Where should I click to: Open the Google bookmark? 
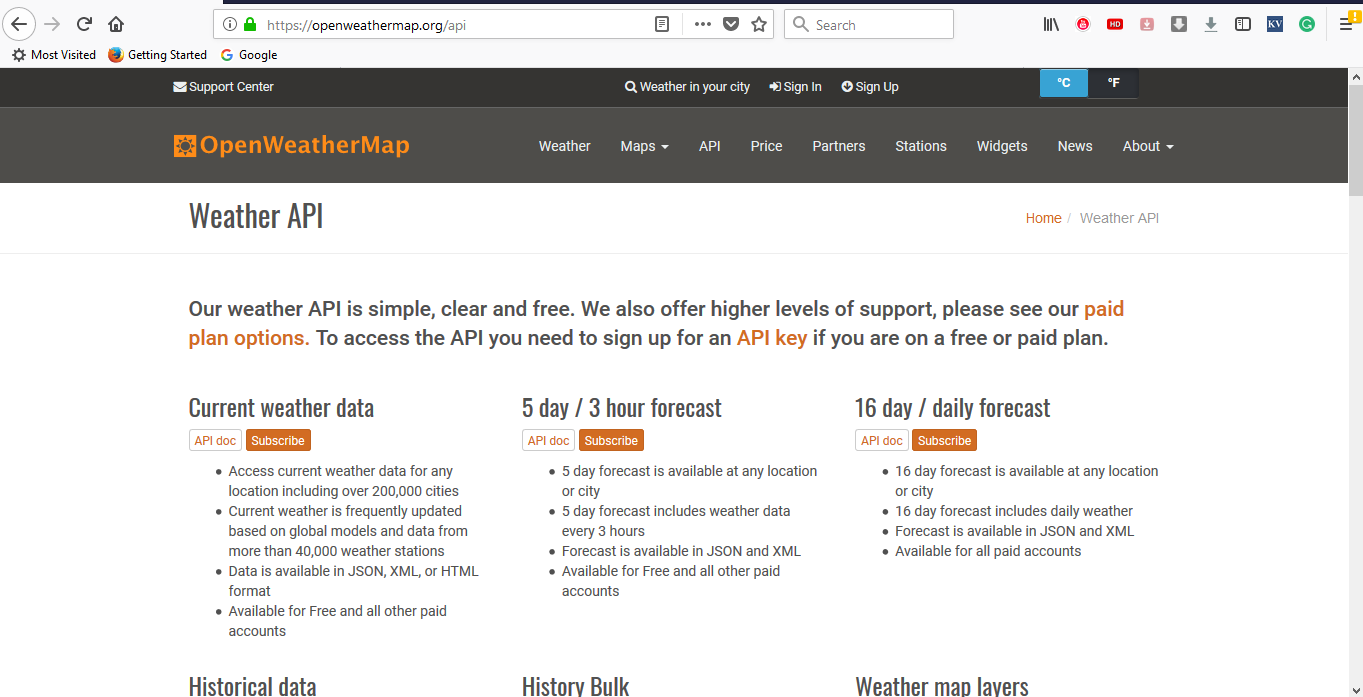249,55
